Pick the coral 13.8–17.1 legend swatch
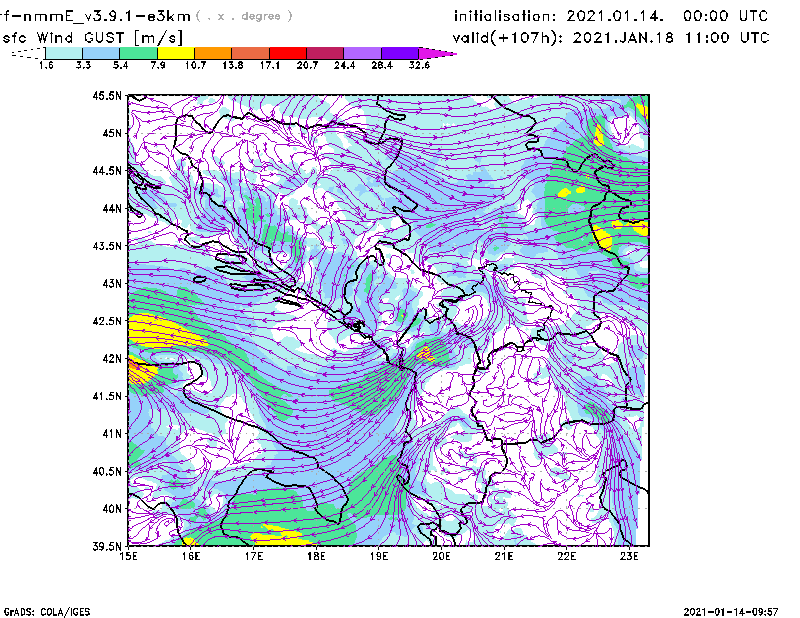The width and height of the screenshot is (800, 618). pos(251,53)
